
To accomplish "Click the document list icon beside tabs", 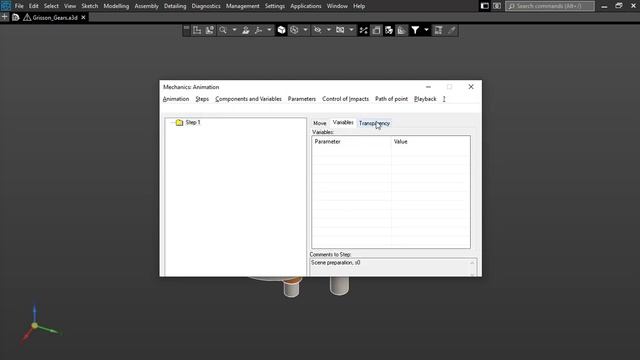I will click(x=16, y=17).
